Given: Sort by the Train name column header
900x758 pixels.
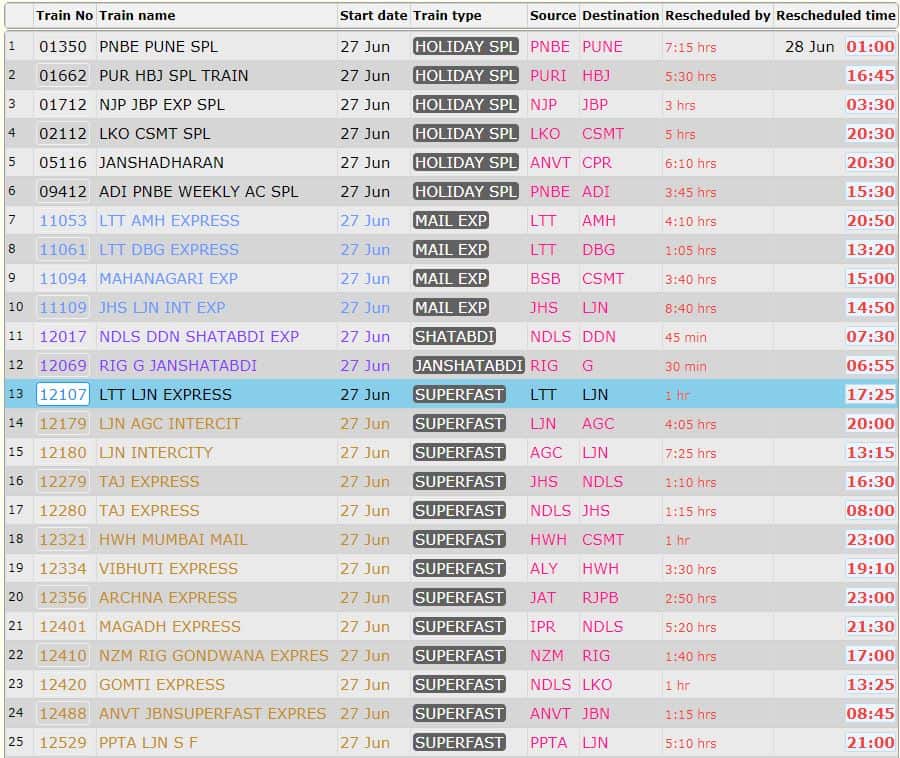Looking at the screenshot, I should click(x=136, y=15).
